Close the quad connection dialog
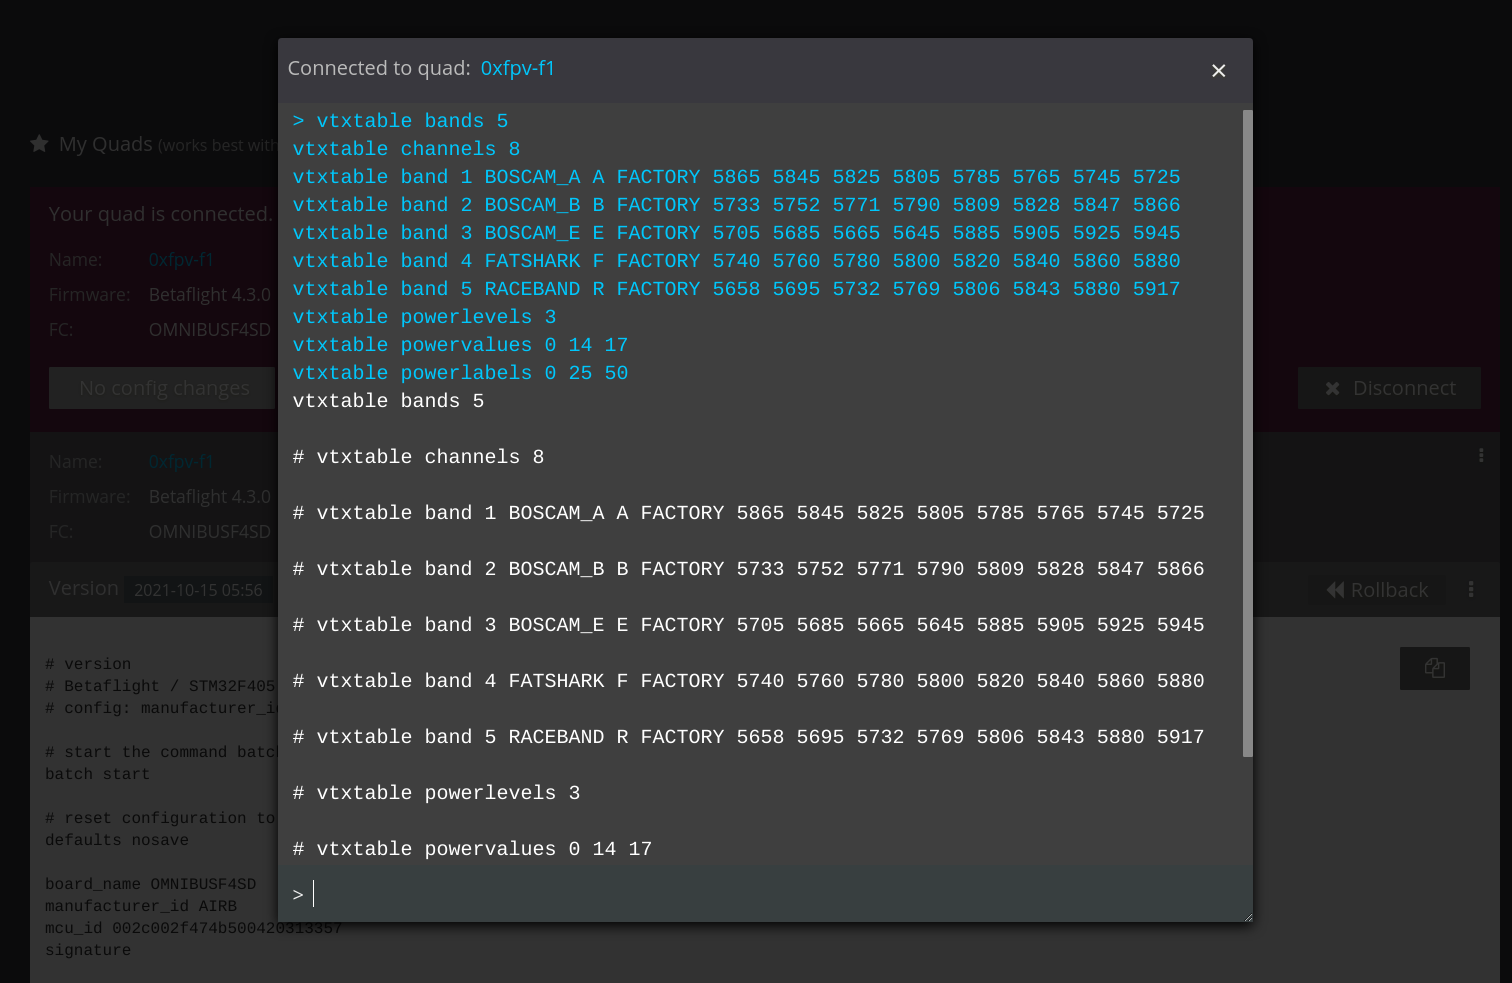 click(x=1218, y=71)
